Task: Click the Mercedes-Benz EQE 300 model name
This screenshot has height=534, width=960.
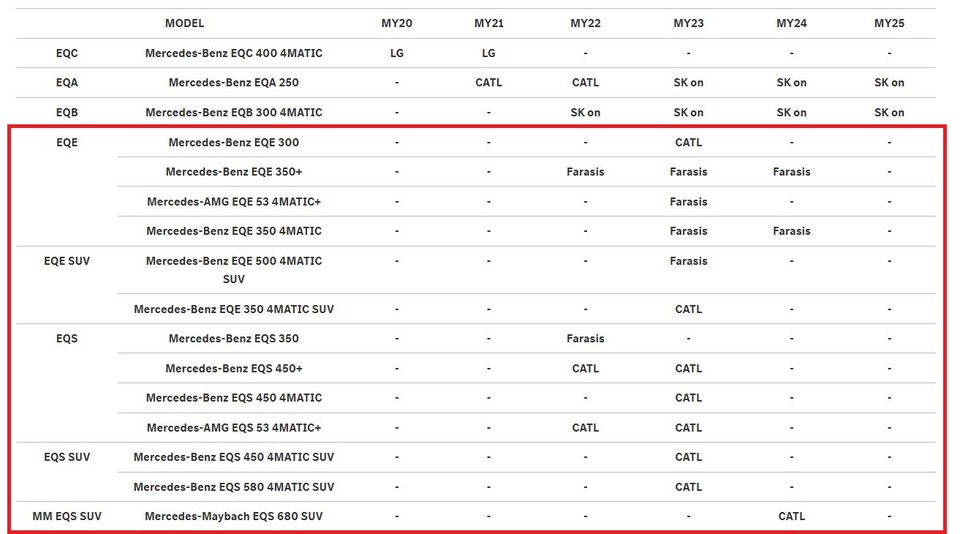Action: [234, 143]
